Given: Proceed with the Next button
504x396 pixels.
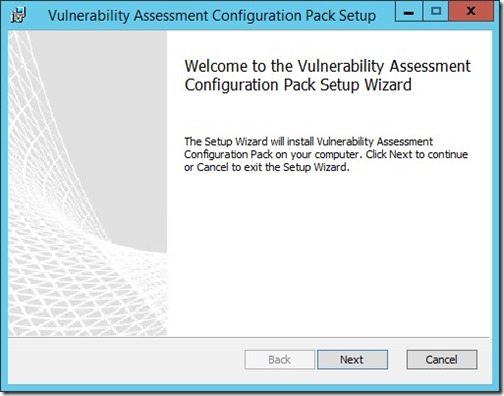Looking at the screenshot, I should tap(352, 360).
